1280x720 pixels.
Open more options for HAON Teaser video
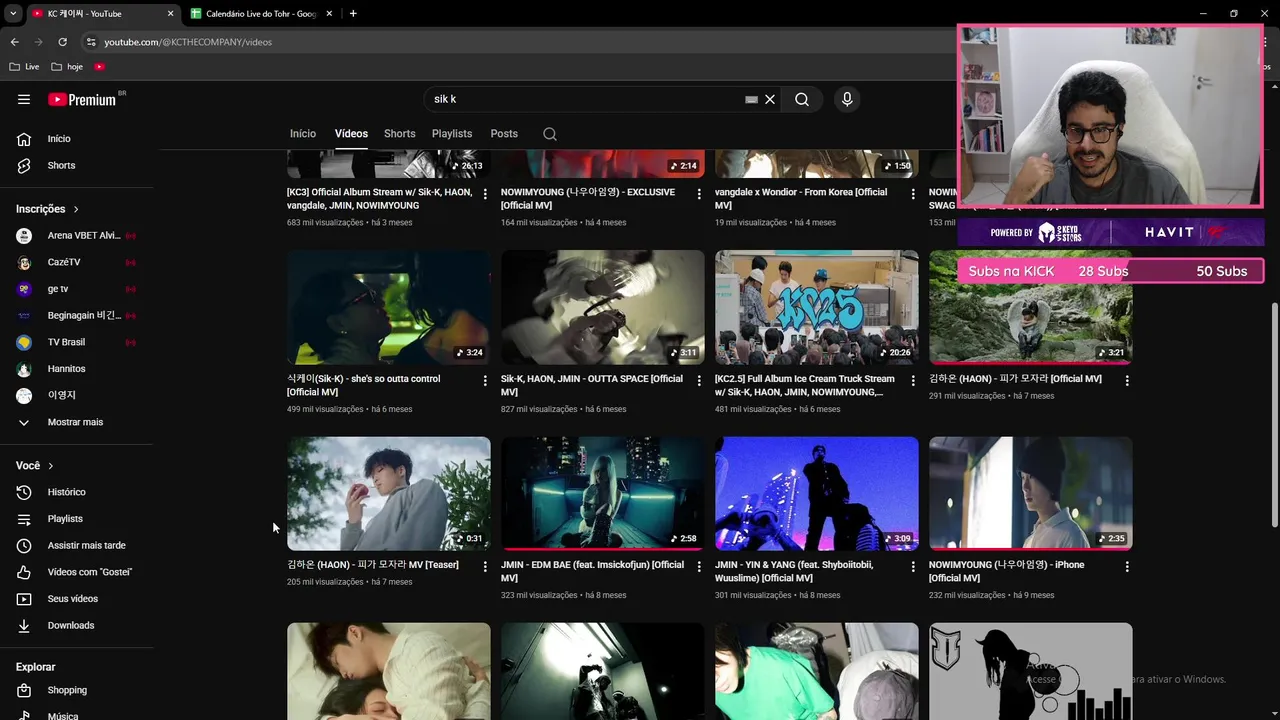[x=485, y=567]
